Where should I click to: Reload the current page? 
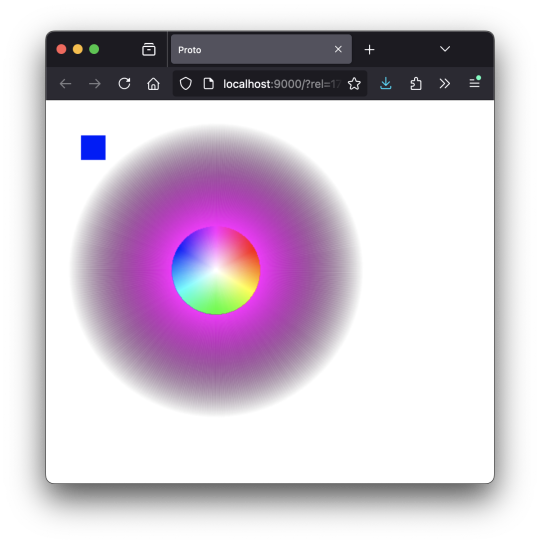(x=124, y=84)
